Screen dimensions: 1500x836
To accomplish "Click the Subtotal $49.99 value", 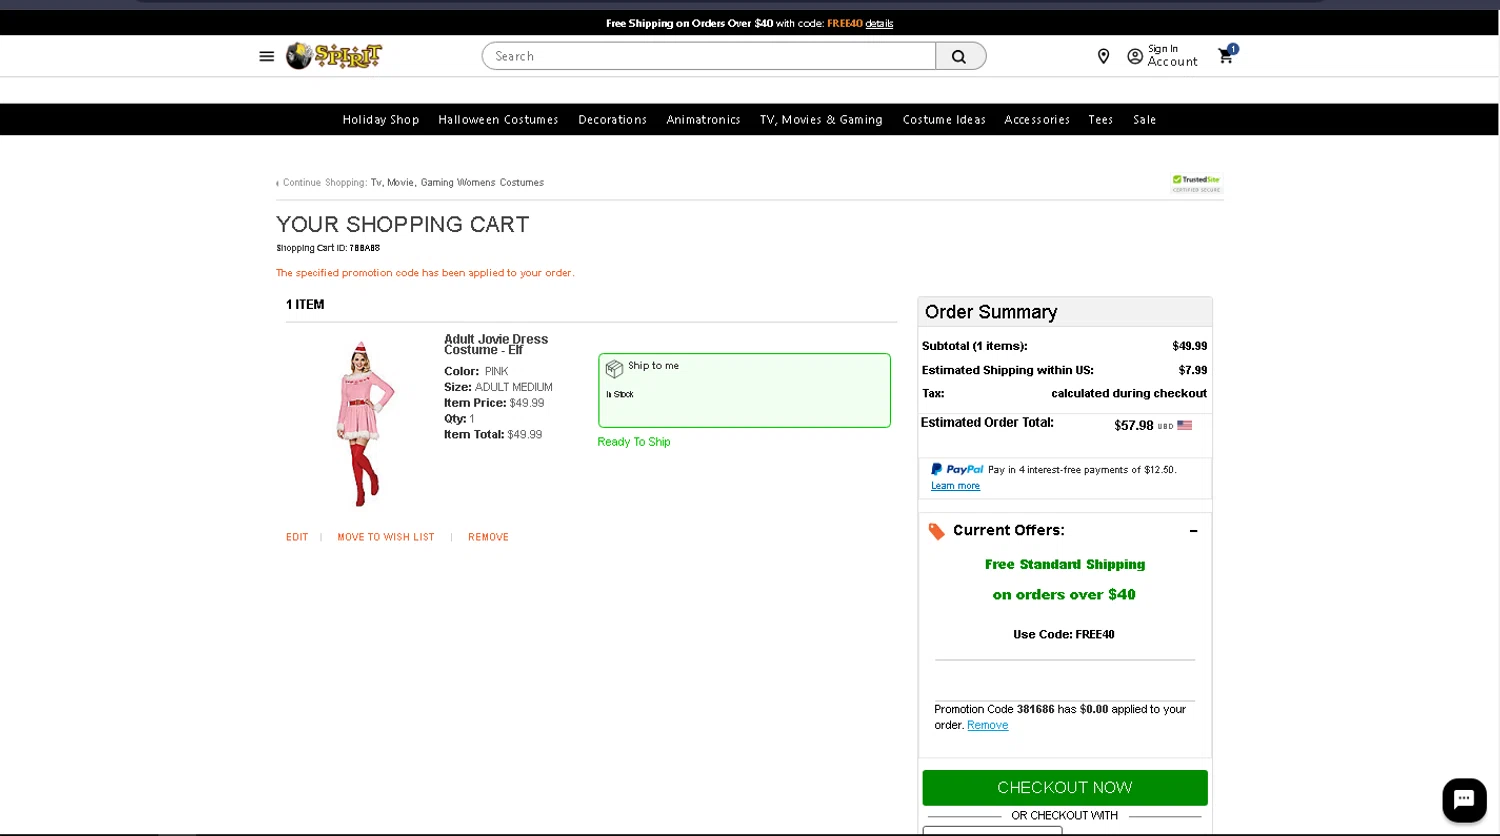I will [1189, 346].
